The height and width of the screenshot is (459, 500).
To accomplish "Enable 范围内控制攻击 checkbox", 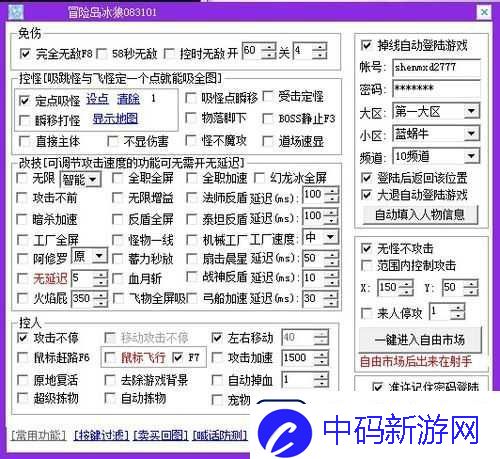I will pyautogui.click(x=366, y=266).
